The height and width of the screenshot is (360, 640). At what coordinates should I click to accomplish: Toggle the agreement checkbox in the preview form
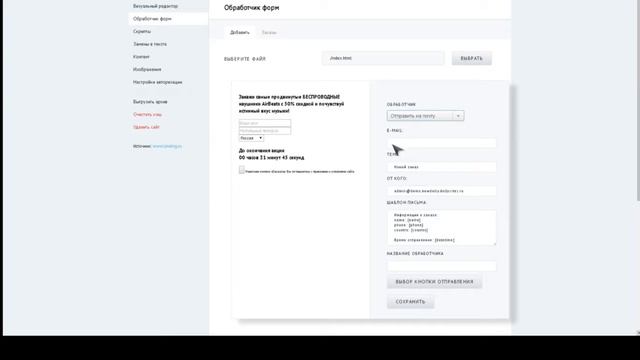pyautogui.click(x=242, y=170)
